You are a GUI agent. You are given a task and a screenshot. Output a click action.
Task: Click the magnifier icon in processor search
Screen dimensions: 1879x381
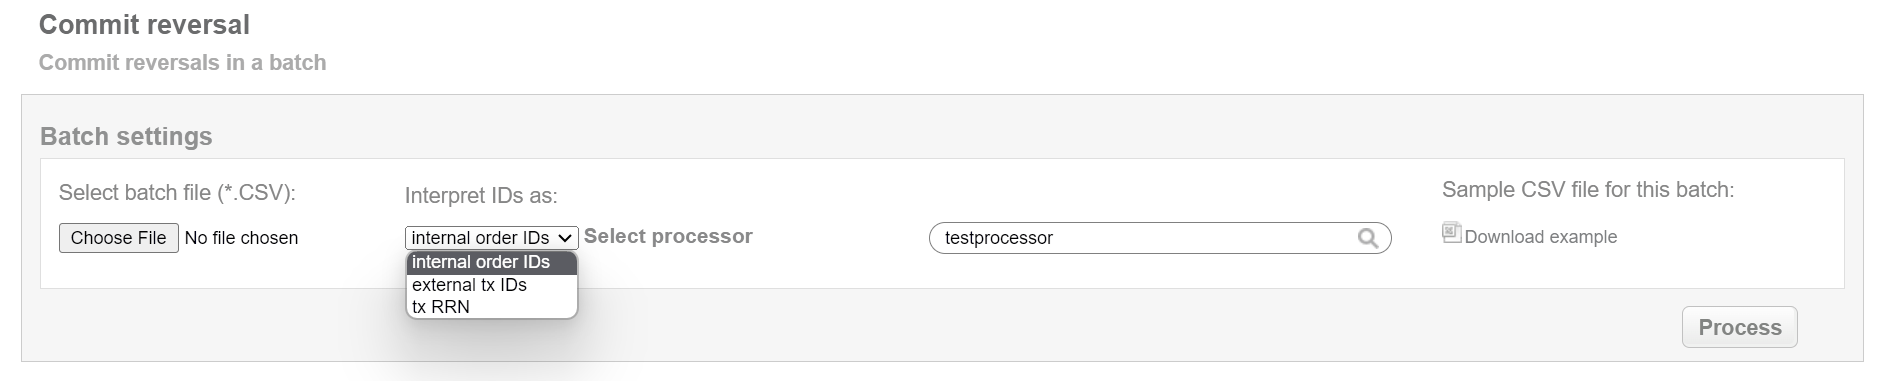(x=1367, y=238)
